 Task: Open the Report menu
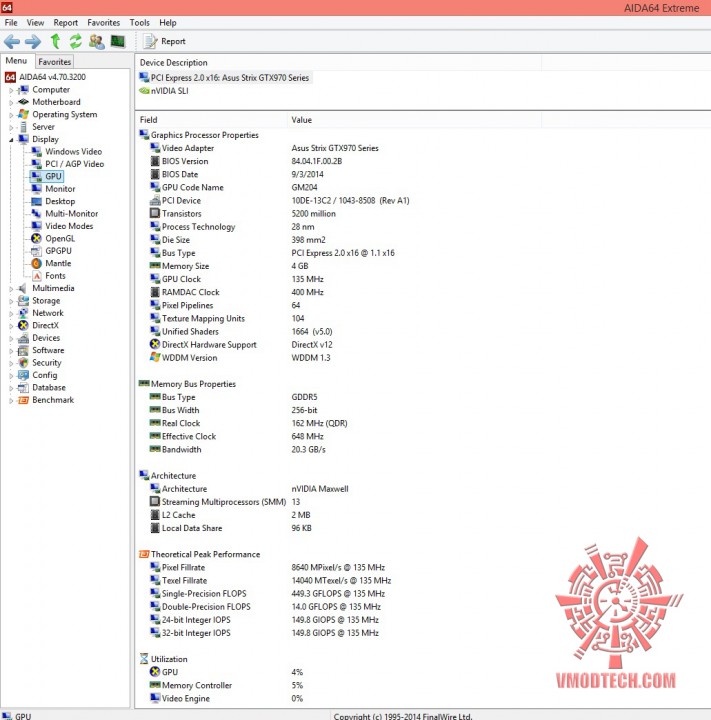(65, 22)
